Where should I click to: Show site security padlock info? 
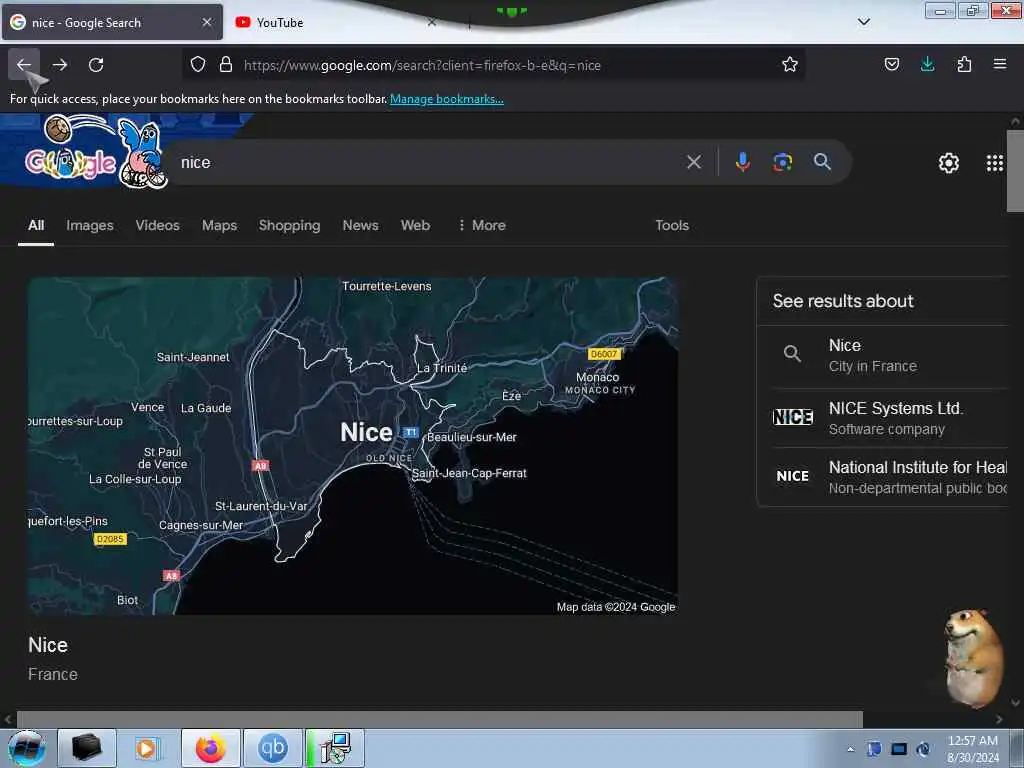226,64
